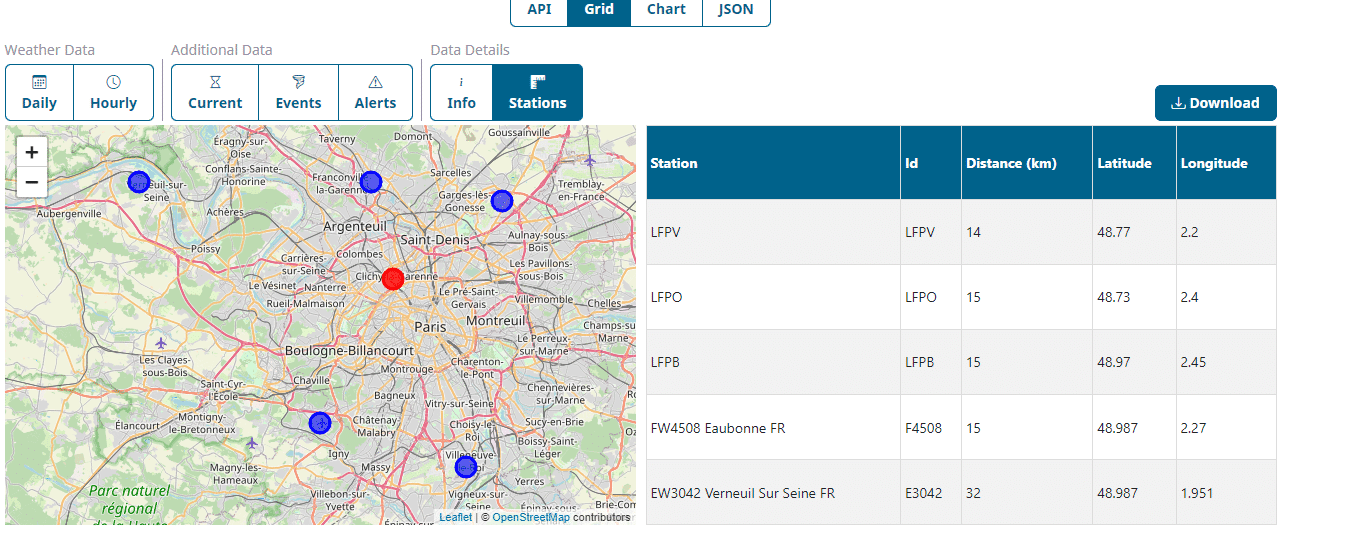Zoom out on the map
This screenshot has width=1349, height=536.
pyautogui.click(x=32, y=182)
